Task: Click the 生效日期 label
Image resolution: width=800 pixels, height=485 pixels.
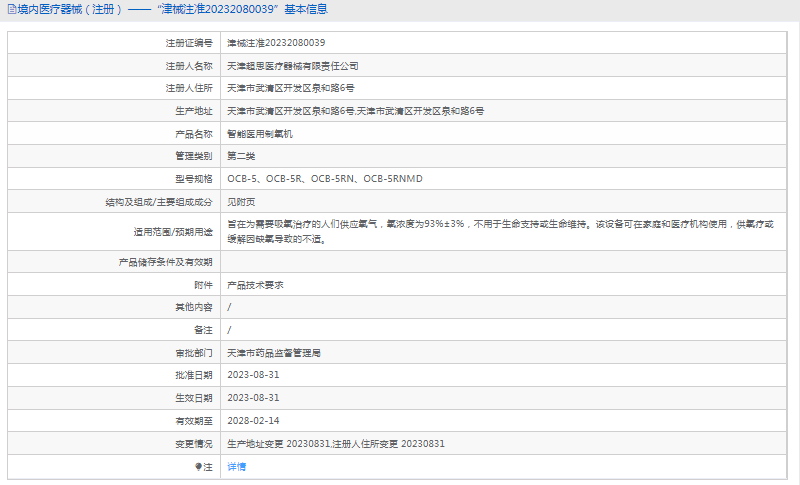Action: (194, 398)
